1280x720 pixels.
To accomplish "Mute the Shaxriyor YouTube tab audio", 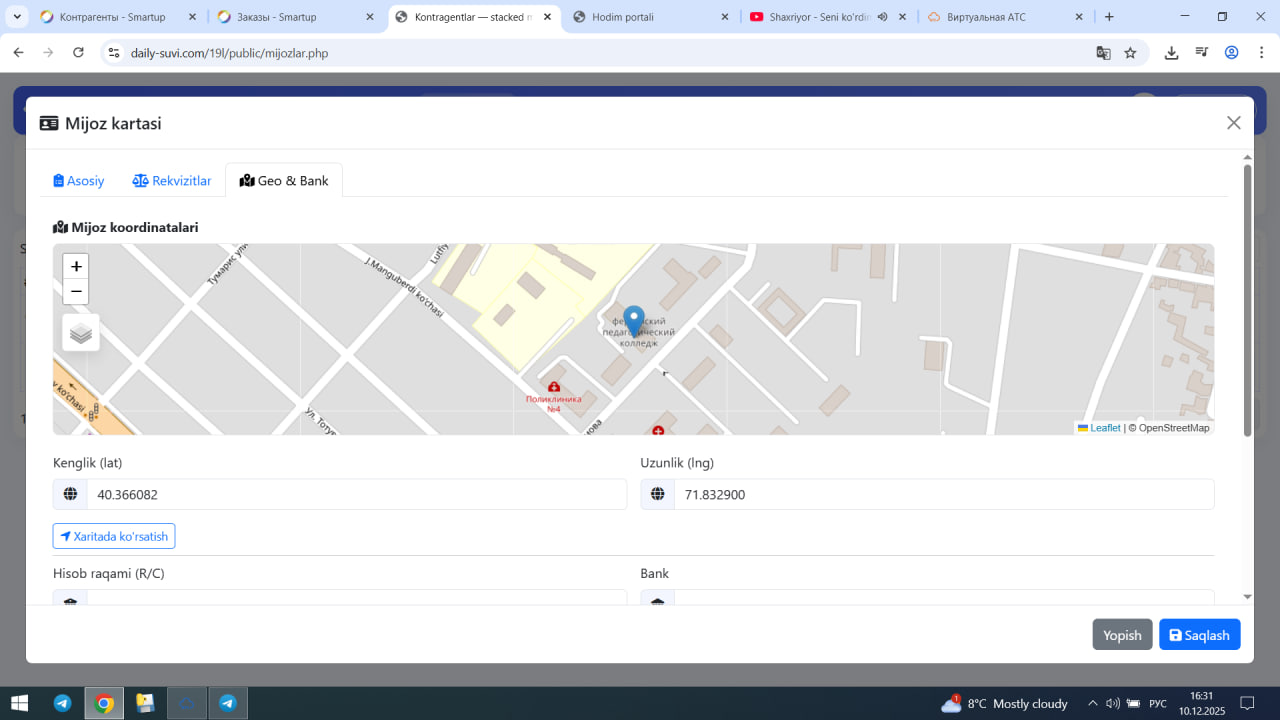I will pos(882,17).
